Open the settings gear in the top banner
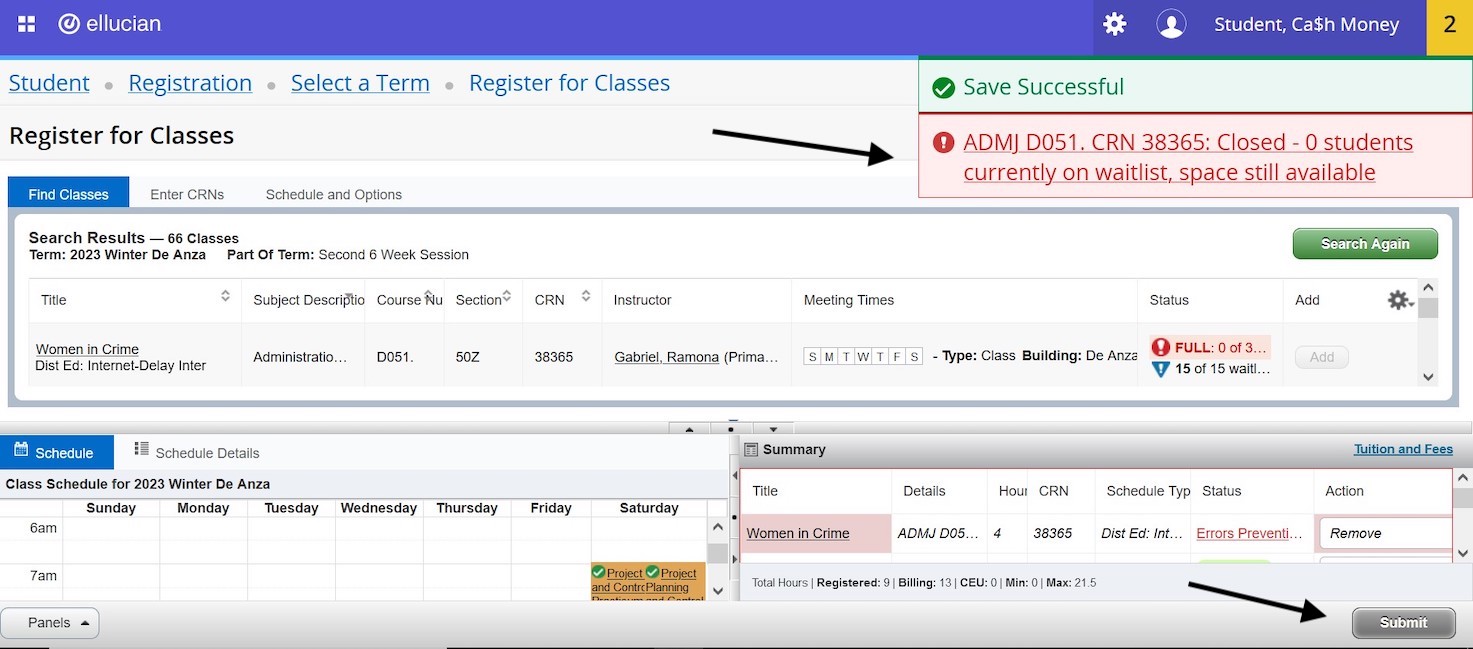The height and width of the screenshot is (649, 1473). click(x=1114, y=24)
